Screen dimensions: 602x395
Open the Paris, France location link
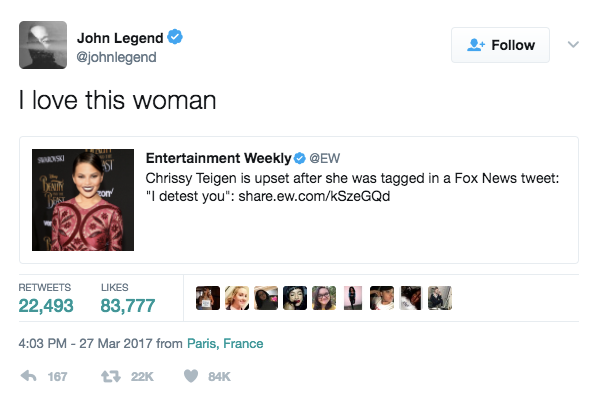(225, 343)
